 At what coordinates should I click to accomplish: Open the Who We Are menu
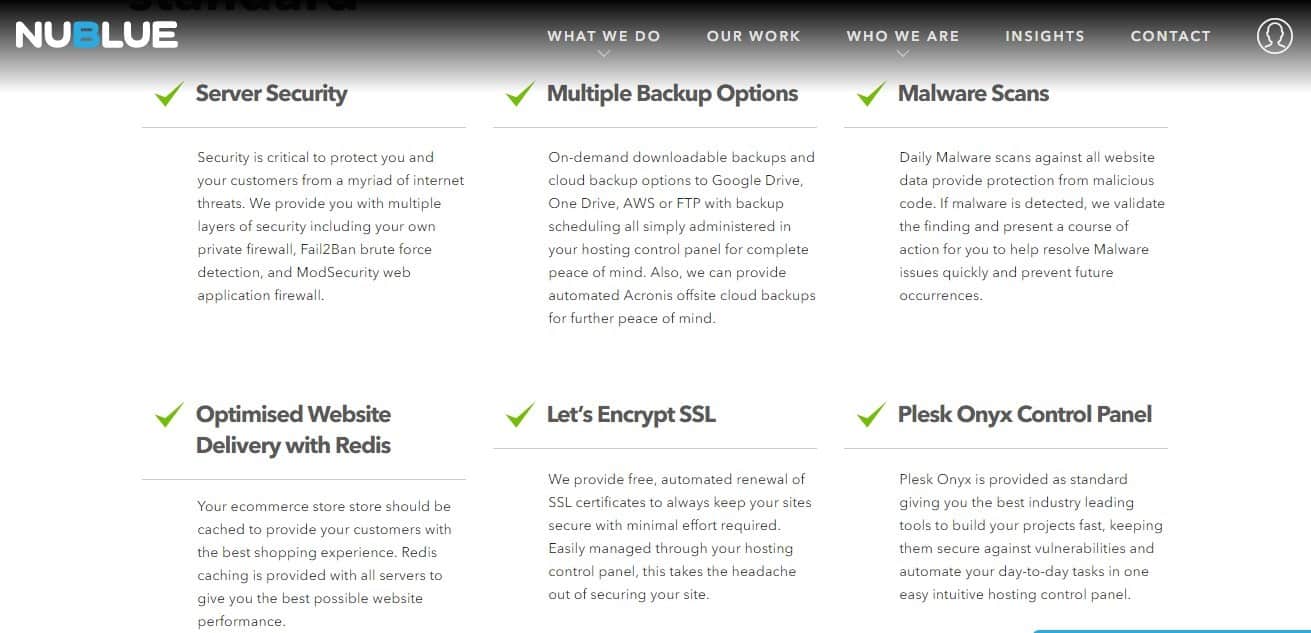[x=902, y=36]
